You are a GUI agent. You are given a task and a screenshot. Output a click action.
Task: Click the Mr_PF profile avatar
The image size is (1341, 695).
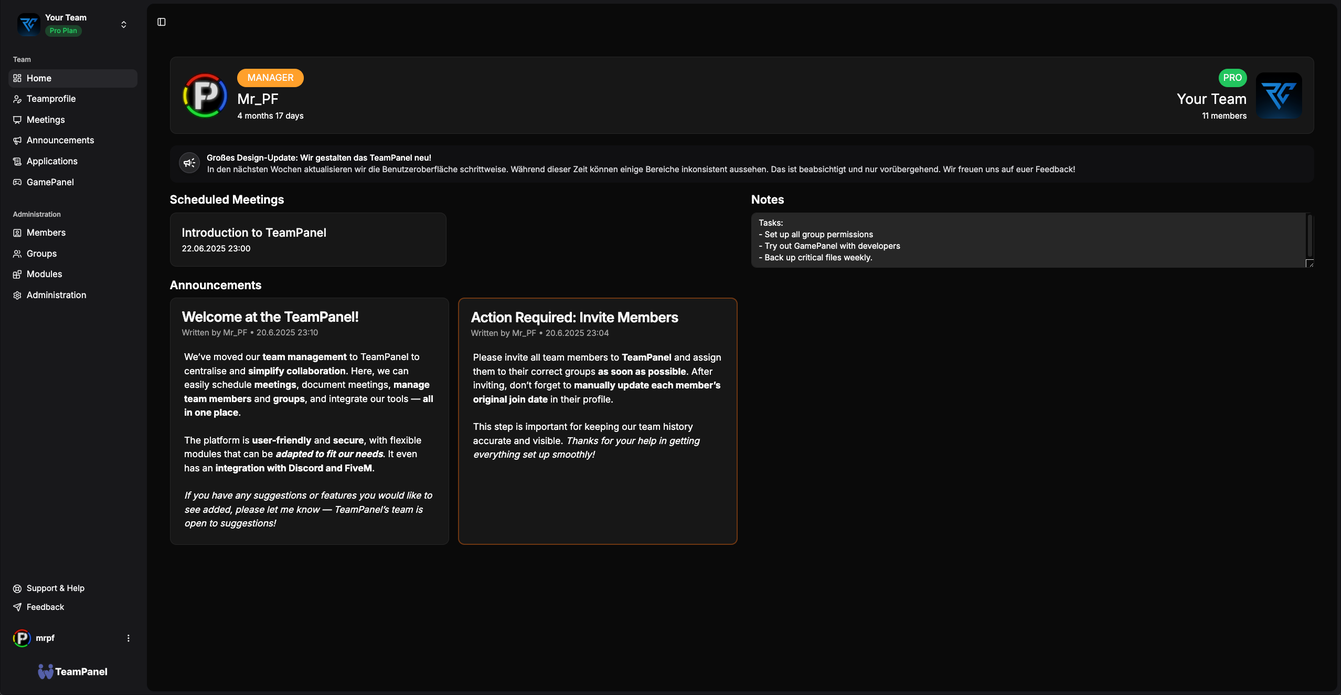[x=204, y=94]
